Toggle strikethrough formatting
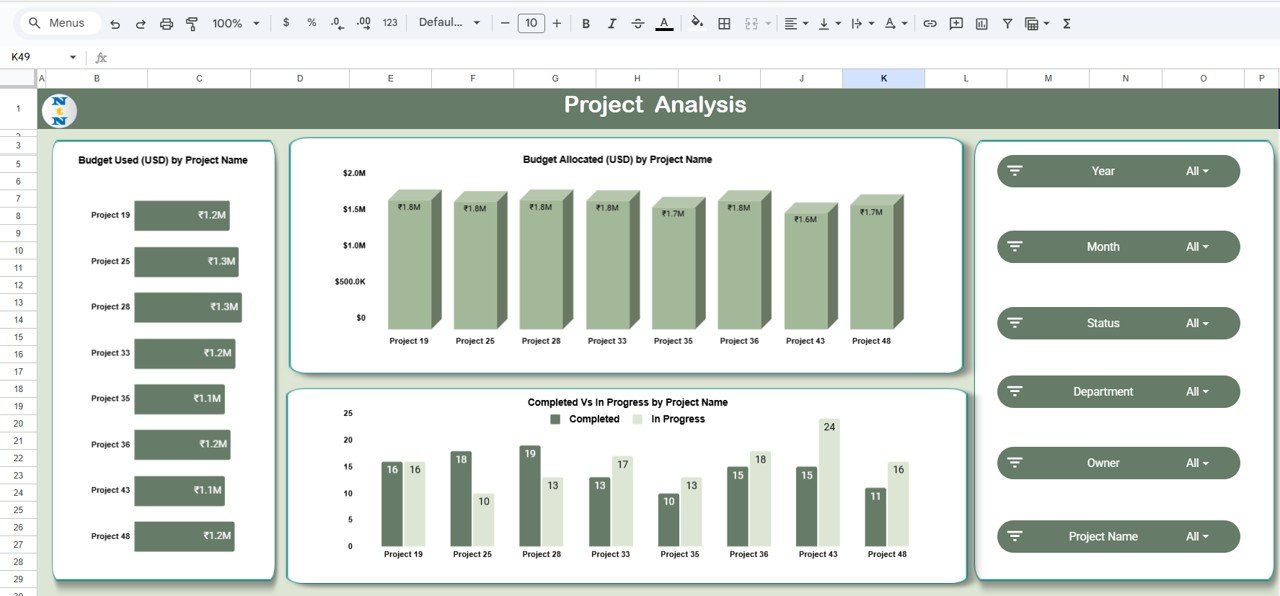Image resolution: width=1280 pixels, height=596 pixels. tap(637, 22)
